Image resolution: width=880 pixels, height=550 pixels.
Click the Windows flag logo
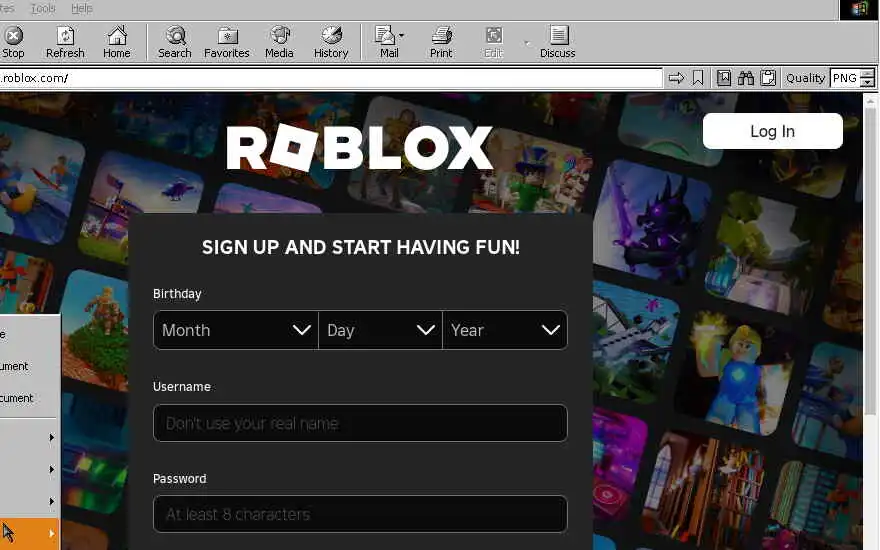click(859, 10)
